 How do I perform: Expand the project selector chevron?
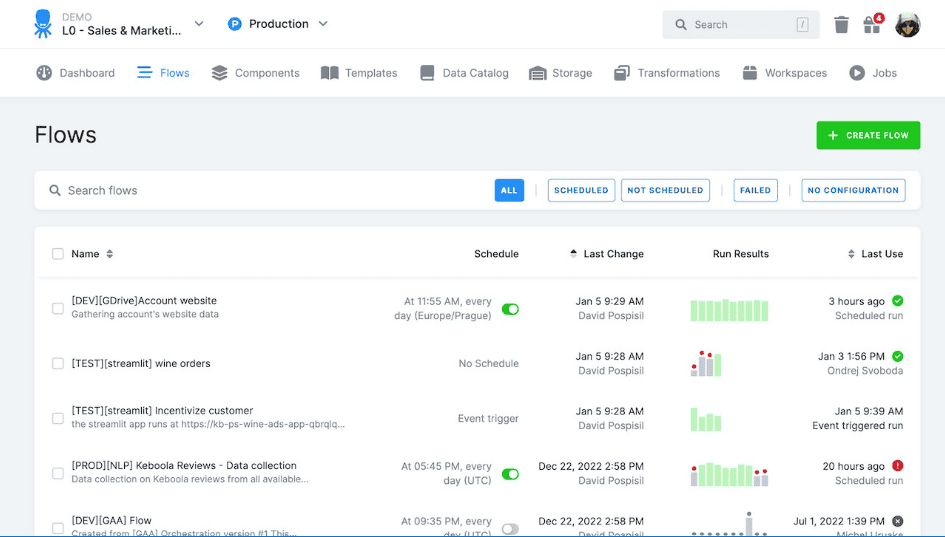pos(199,24)
